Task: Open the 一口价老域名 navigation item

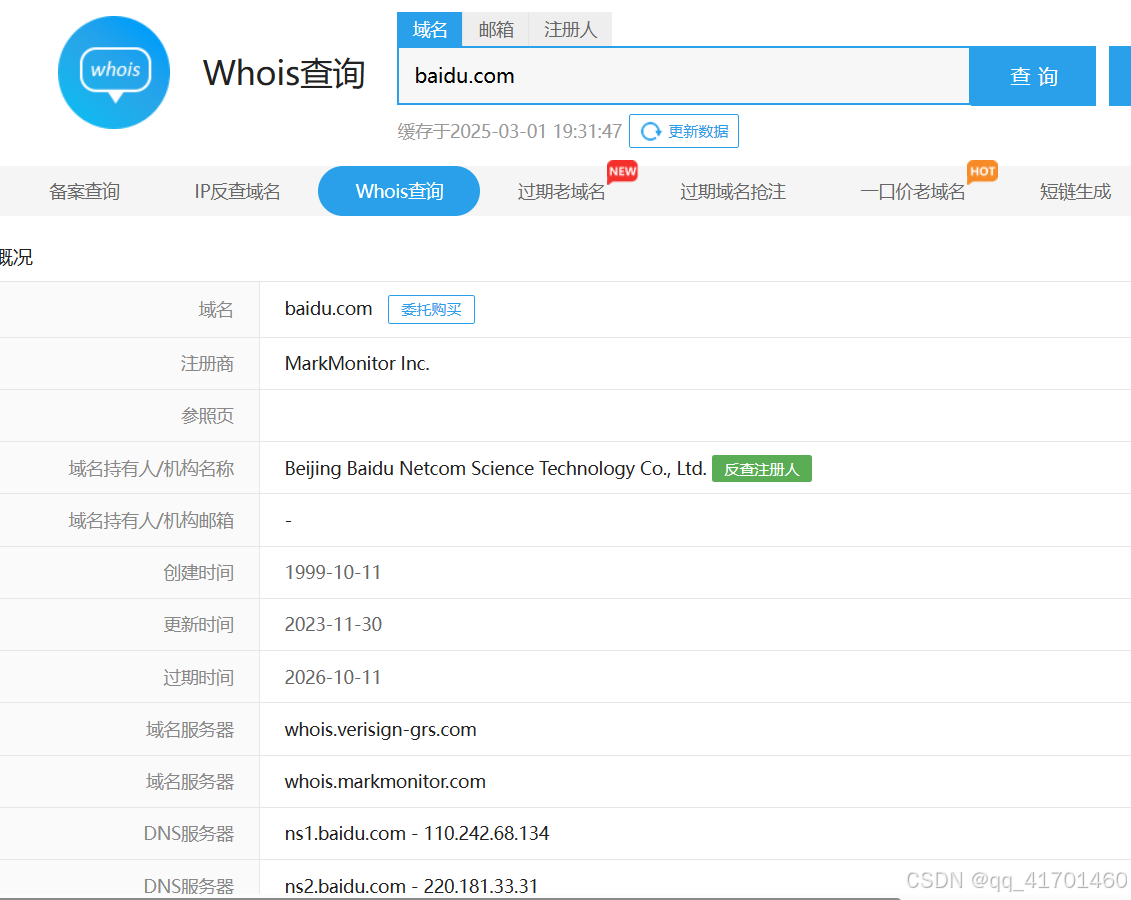Action: pyautogui.click(x=912, y=192)
